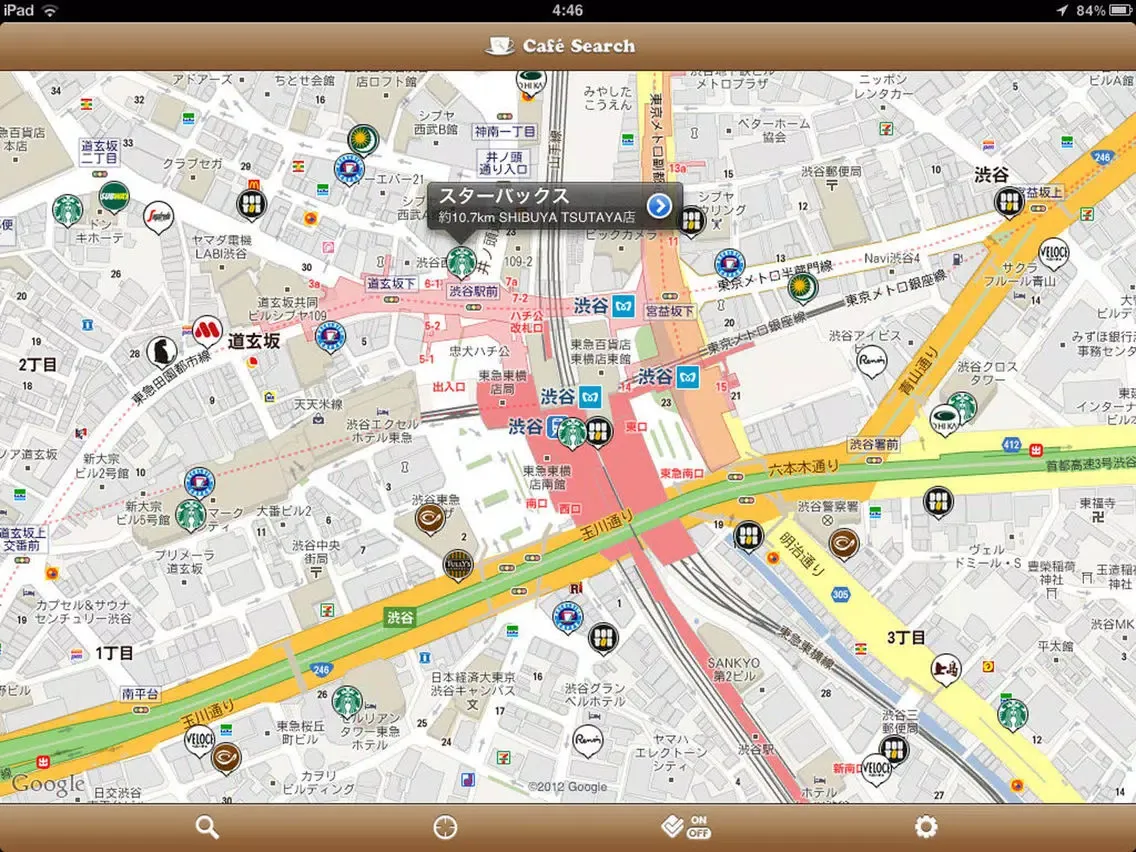
Task: Tap the 渋谷警察署 label on the map
Action: pos(827,507)
